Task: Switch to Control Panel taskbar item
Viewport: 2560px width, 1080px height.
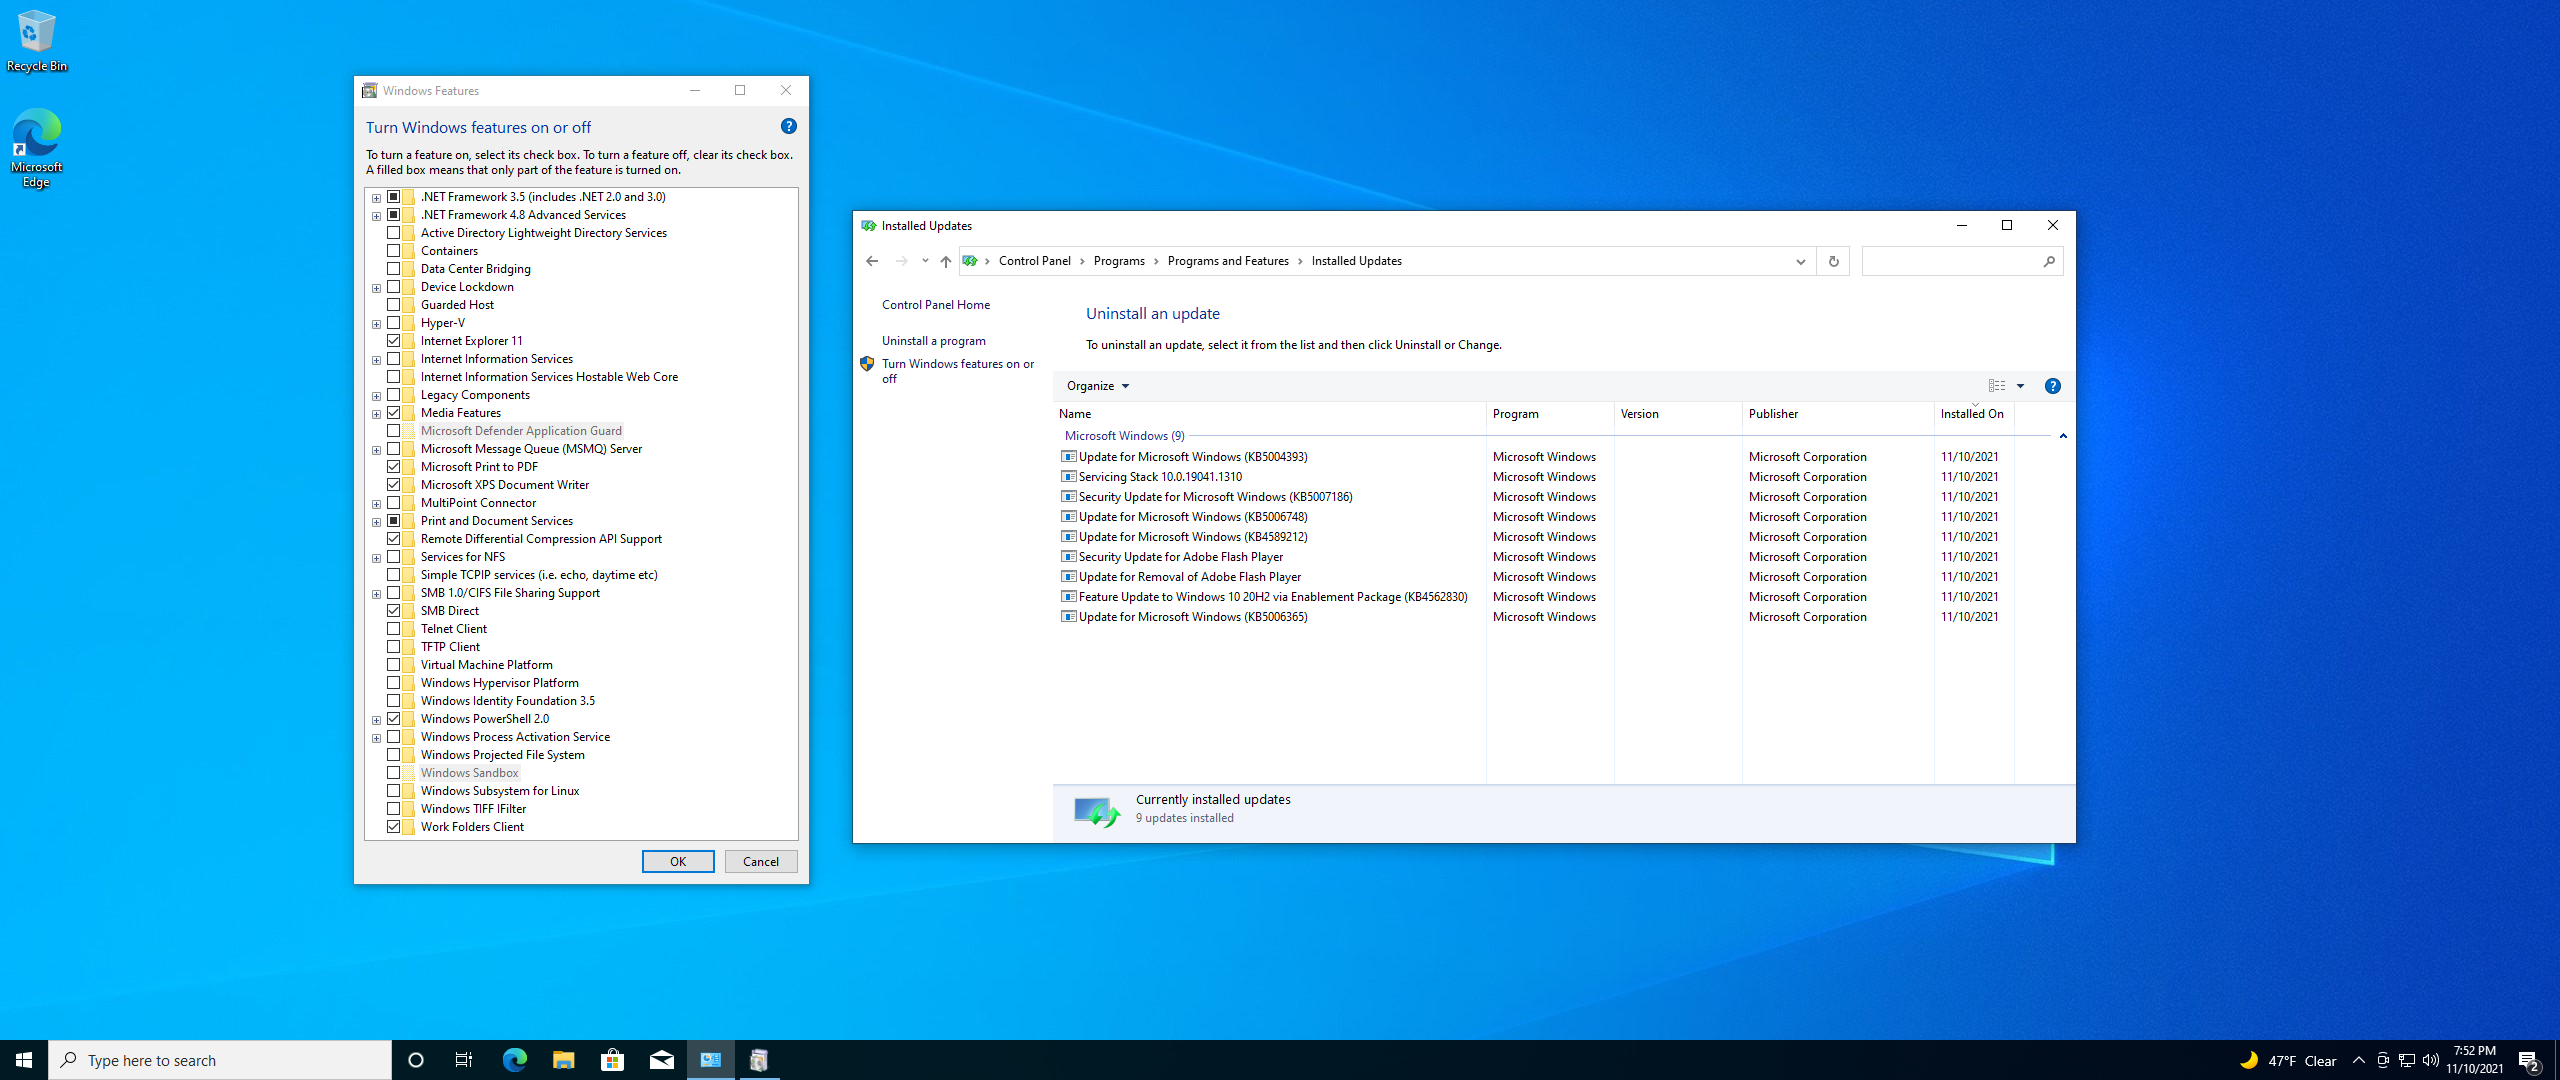Action: tap(711, 1060)
